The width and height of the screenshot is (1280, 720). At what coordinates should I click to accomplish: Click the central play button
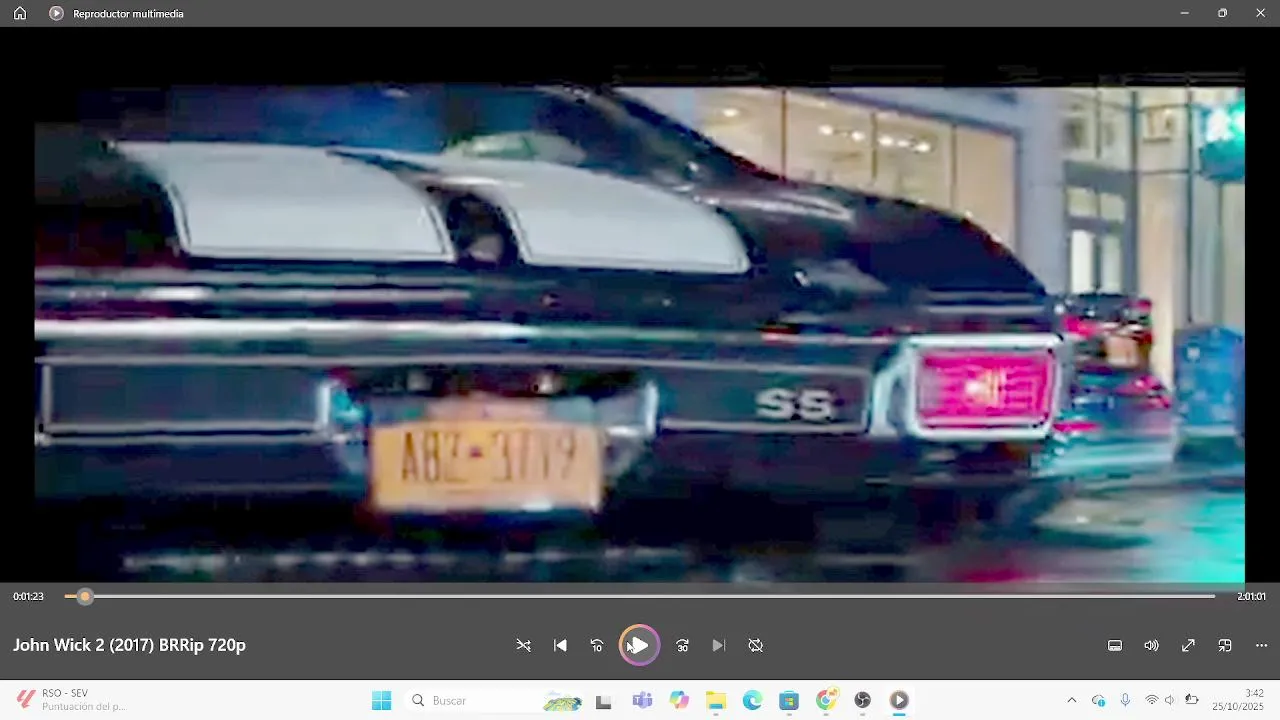(x=639, y=645)
